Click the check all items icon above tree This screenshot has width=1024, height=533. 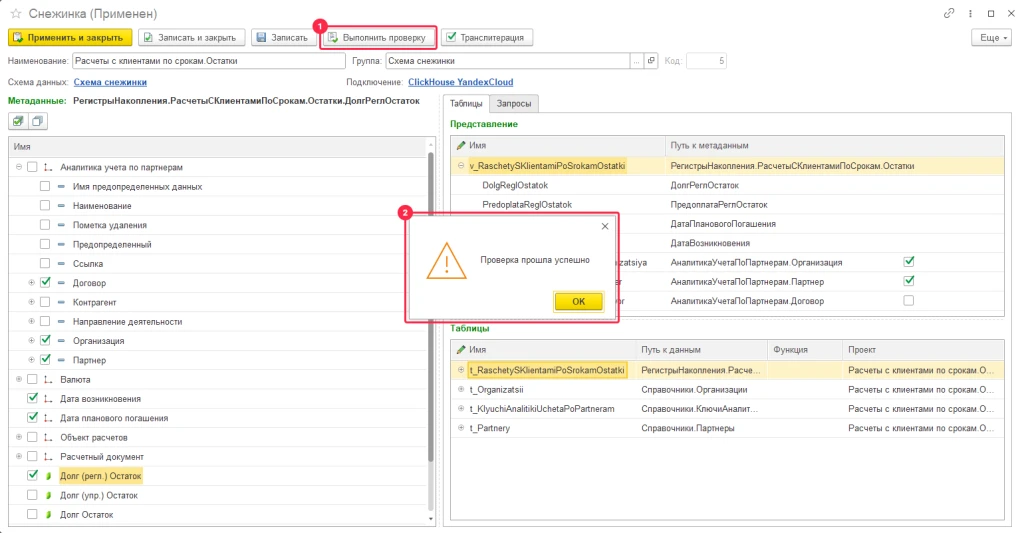pyautogui.click(x=18, y=121)
